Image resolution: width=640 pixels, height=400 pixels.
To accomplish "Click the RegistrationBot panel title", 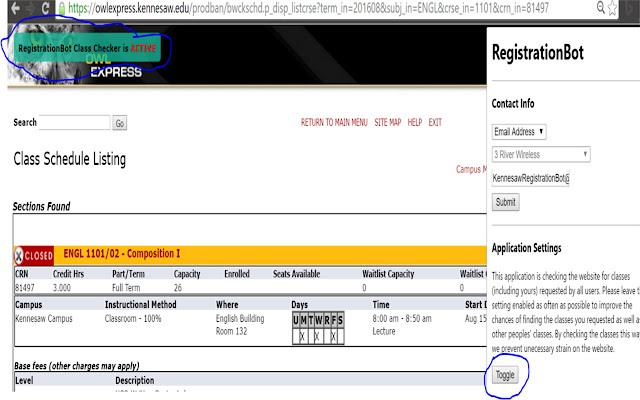I will [x=538, y=53].
